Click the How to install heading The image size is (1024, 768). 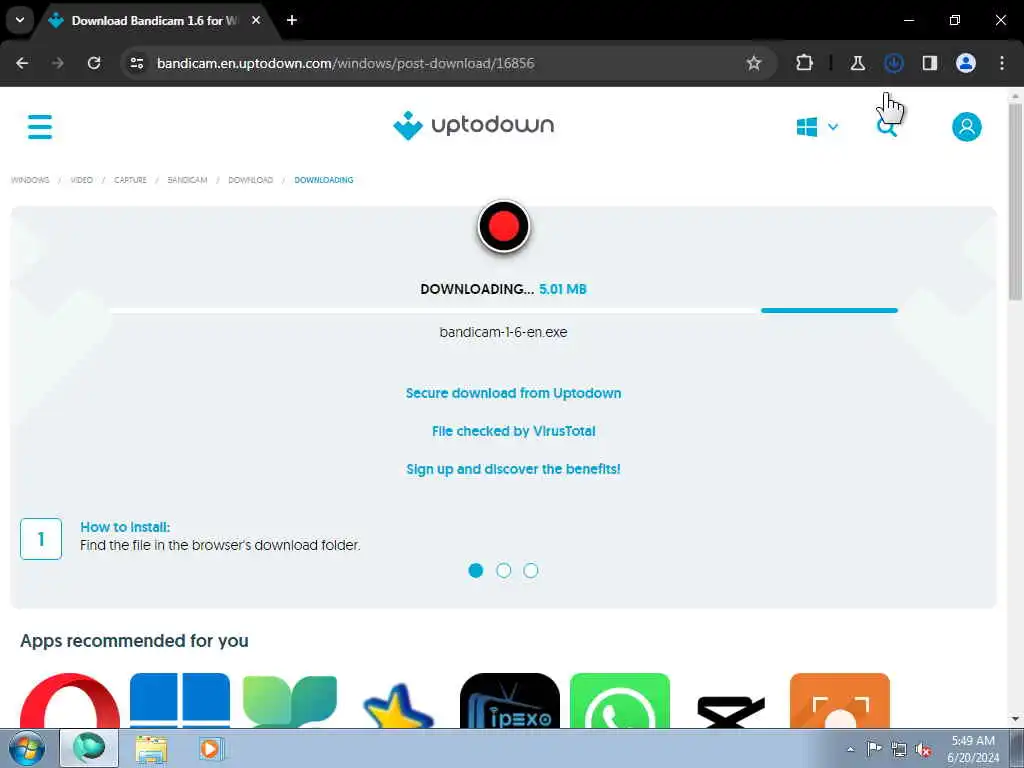tap(125, 527)
